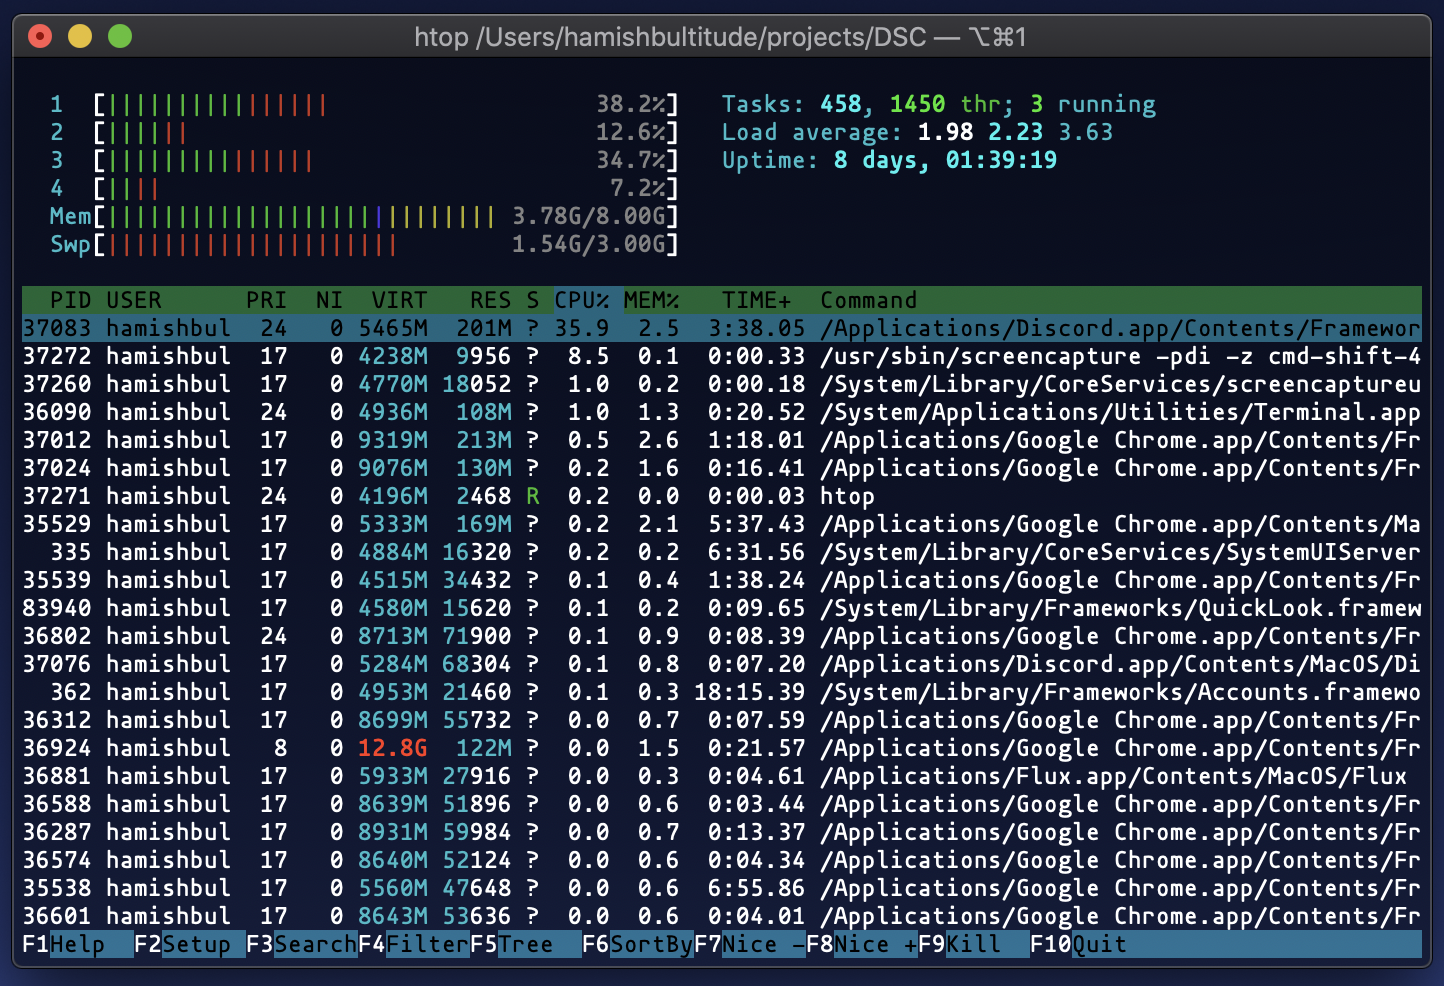Activate F3 Search in footer bar
This screenshot has height=986, width=1444.
[x=301, y=944]
